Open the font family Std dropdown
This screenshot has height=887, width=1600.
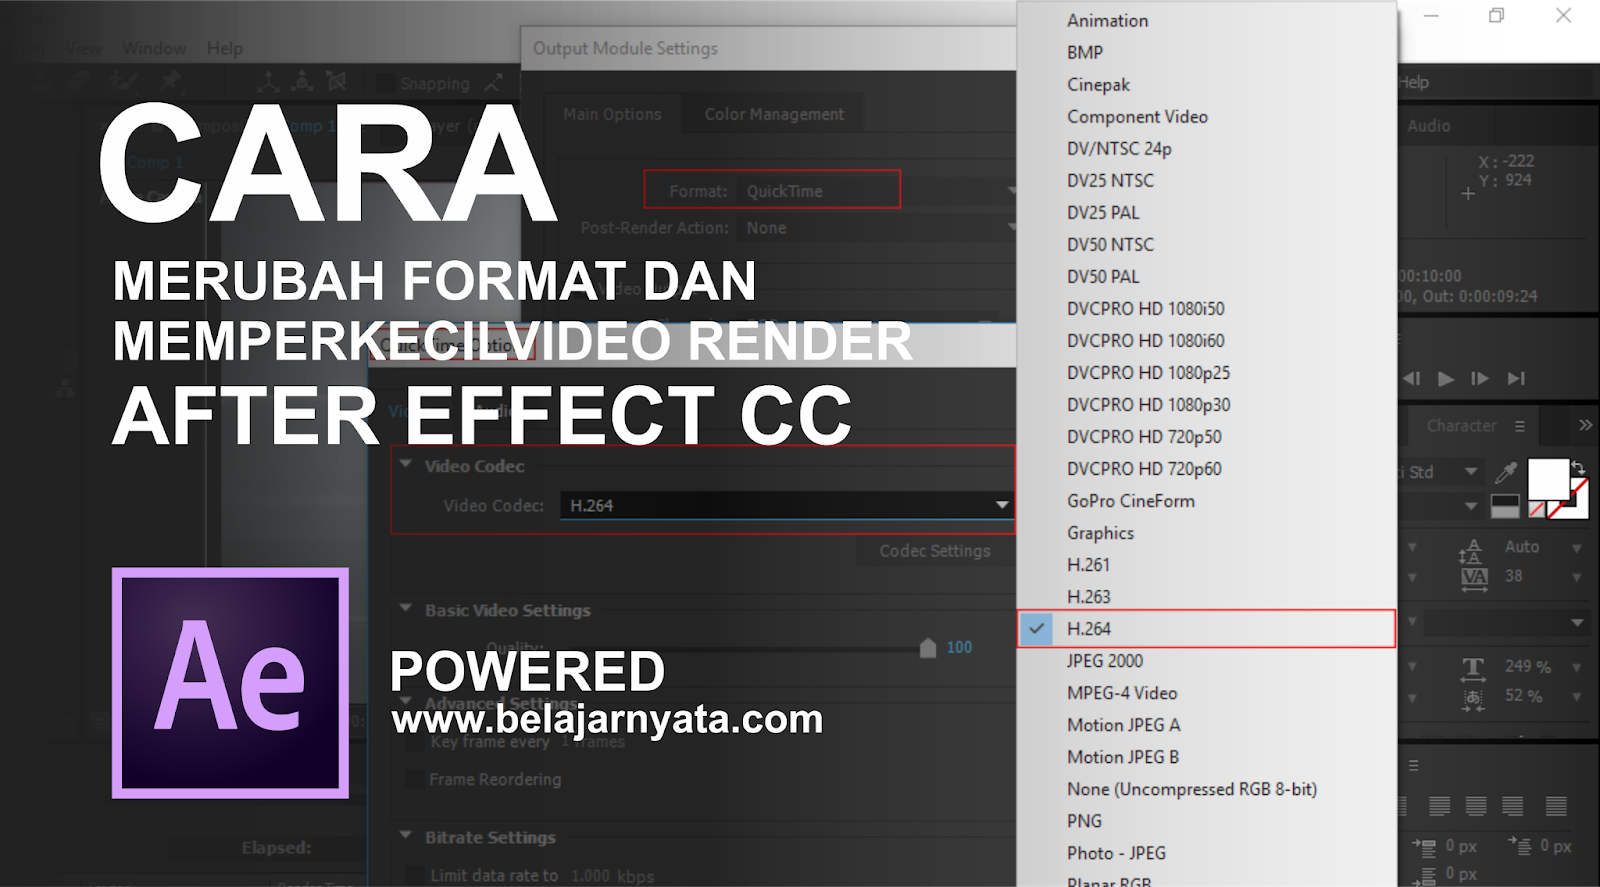(x=1471, y=472)
